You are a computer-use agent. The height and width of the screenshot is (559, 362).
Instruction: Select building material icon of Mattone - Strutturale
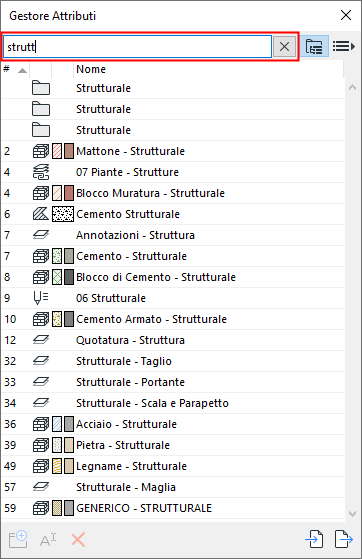[x=41, y=151]
